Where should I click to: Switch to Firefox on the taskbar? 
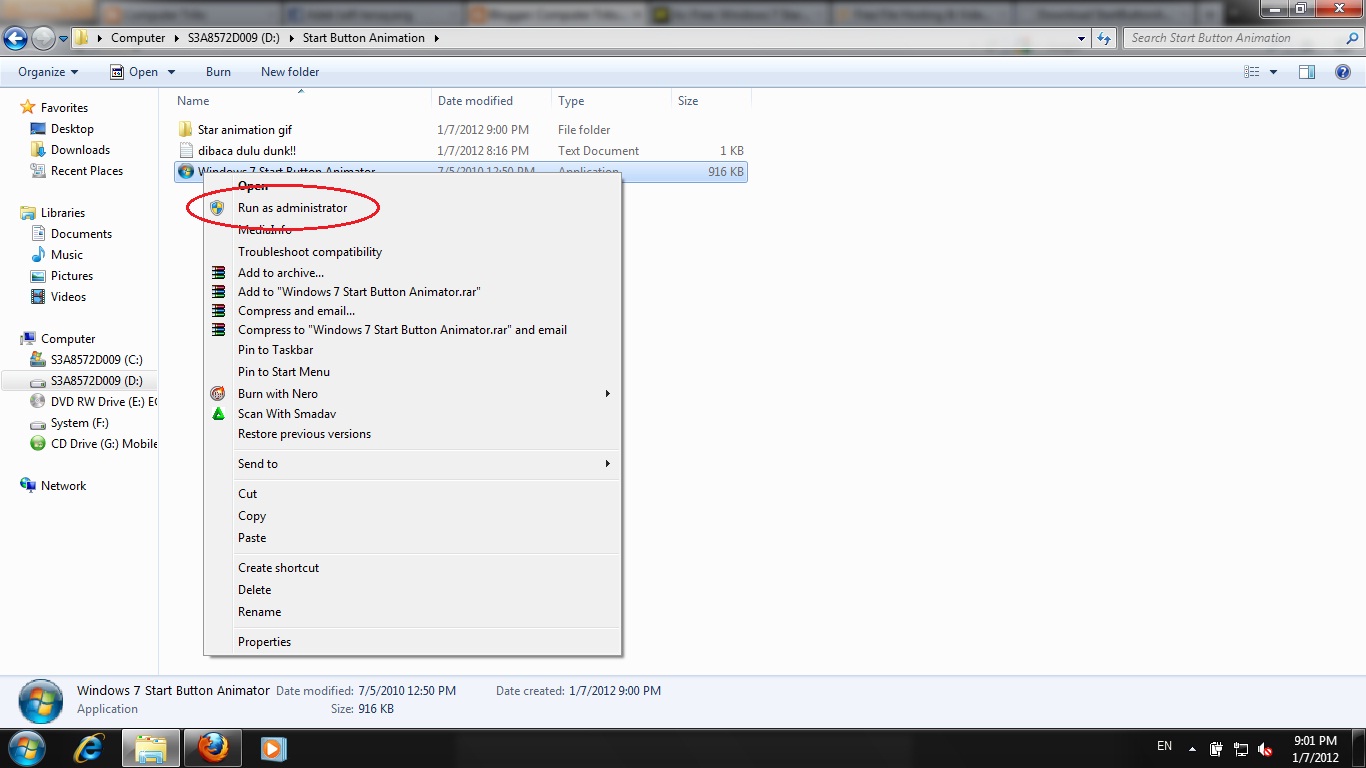pyautogui.click(x=212, y=748)
